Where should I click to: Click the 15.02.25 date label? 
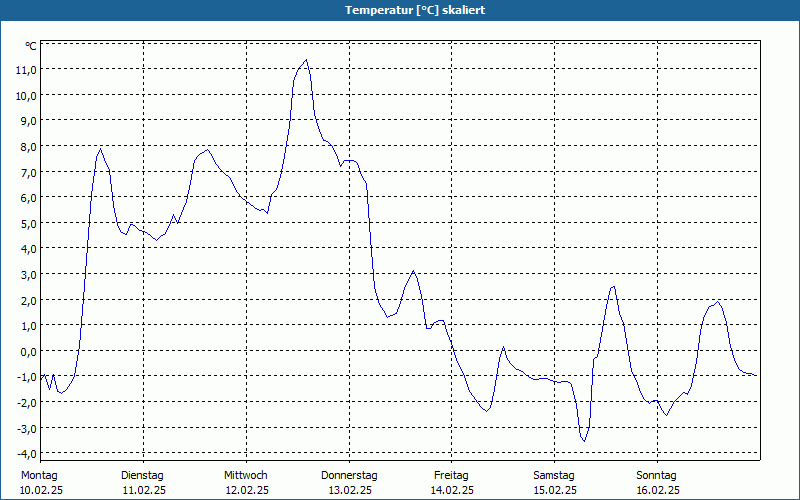pyautogui.click(x=556, y=491)
